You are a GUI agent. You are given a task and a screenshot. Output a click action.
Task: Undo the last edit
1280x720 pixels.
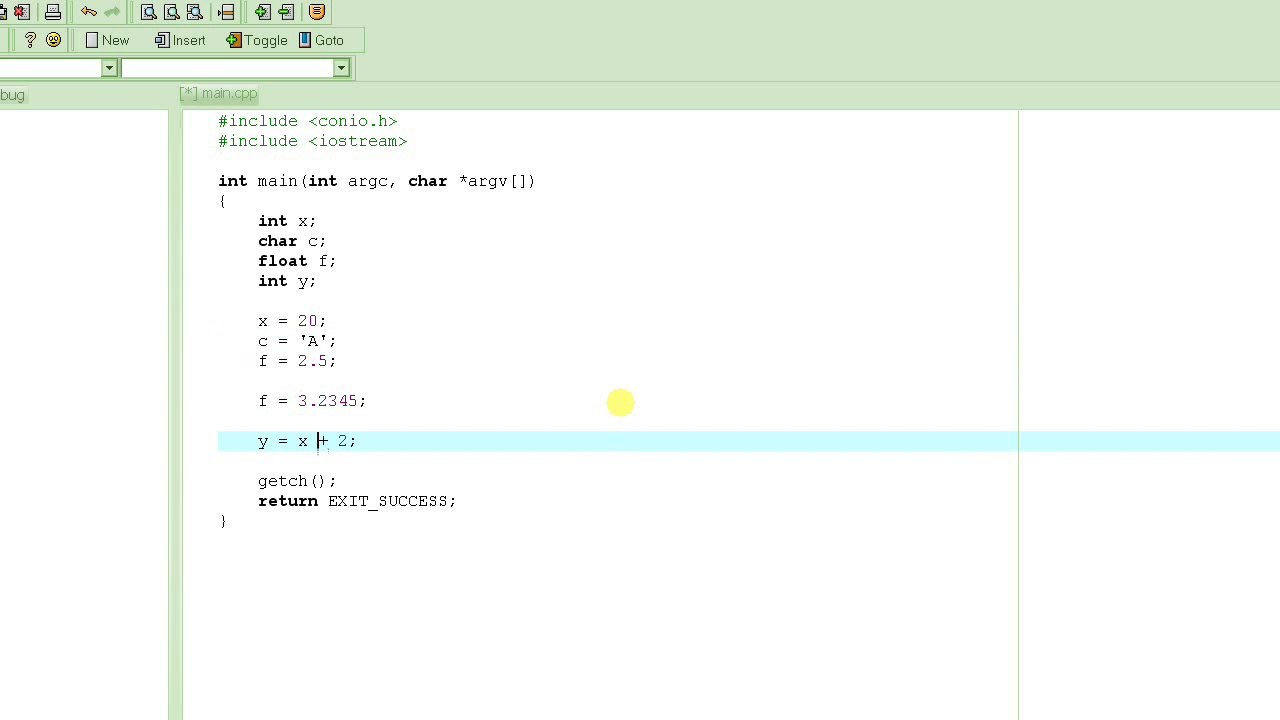pyautogui.click(x=89, y=12)
